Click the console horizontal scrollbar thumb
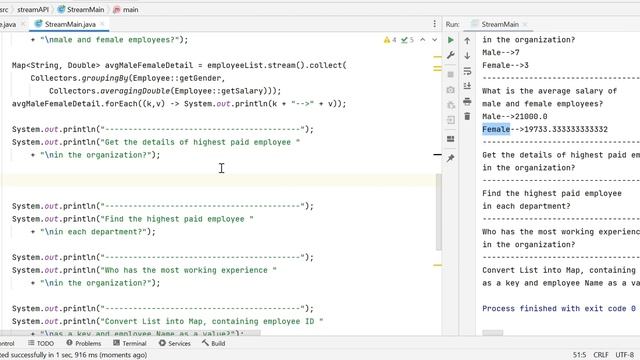This screenshot has width=640, height=360. click(493, 333)
